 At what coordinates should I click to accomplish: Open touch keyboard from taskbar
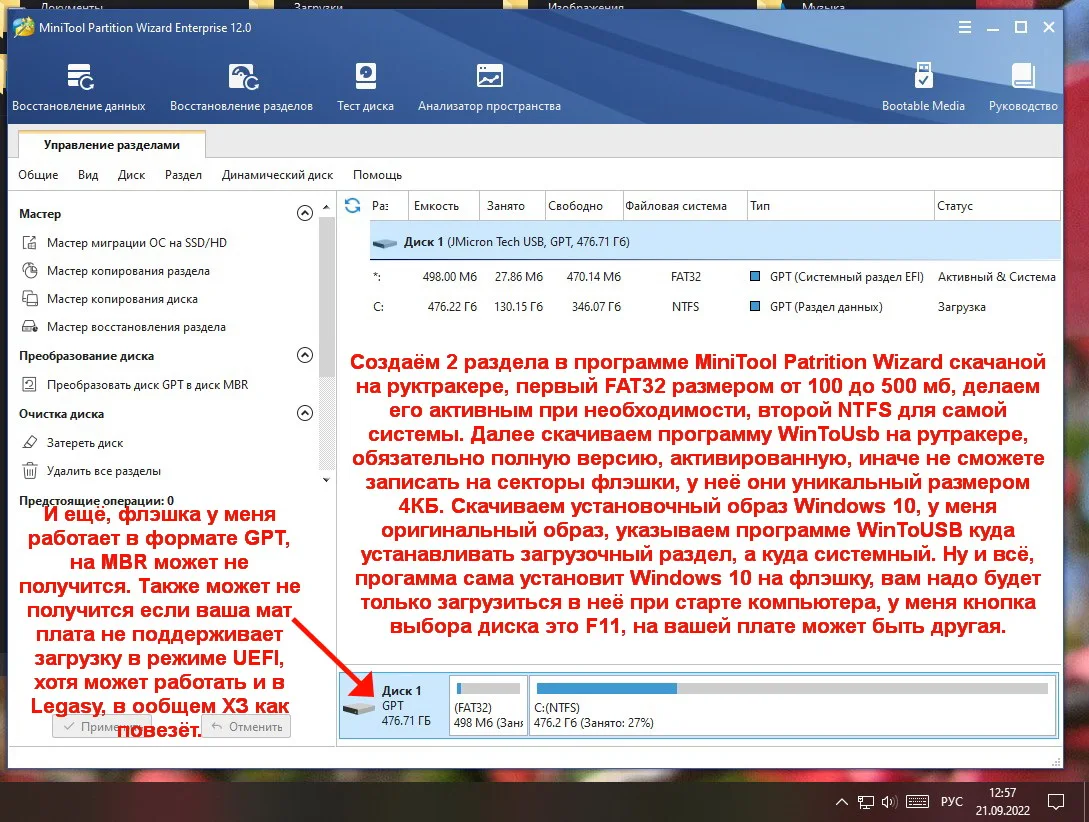[917, 802]
